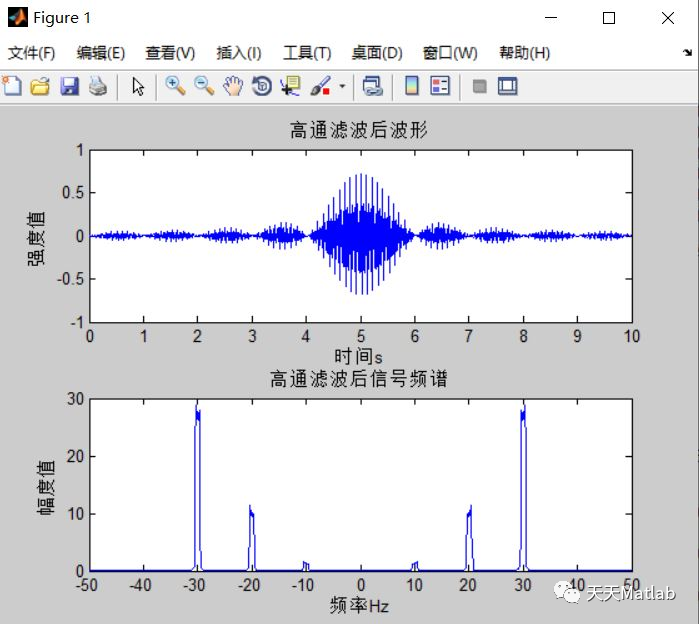Minimize the Figure 1 window
Screen dimensions: 699x624
[x=551, y=18]
